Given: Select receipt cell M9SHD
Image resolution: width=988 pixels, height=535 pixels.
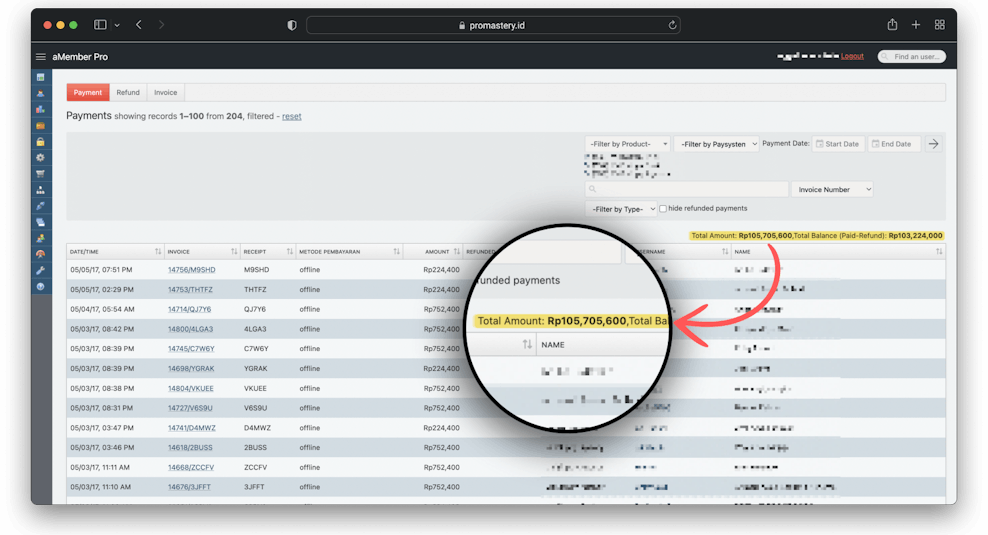Looking at the screenshot, I should click(256, 270).
